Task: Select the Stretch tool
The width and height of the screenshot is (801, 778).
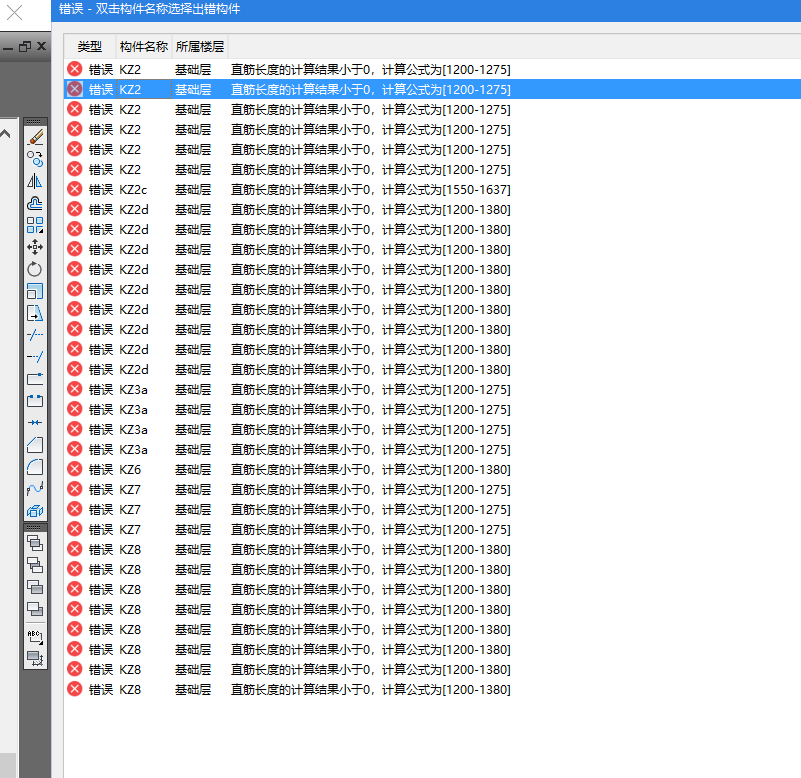Action: (35, 313)
